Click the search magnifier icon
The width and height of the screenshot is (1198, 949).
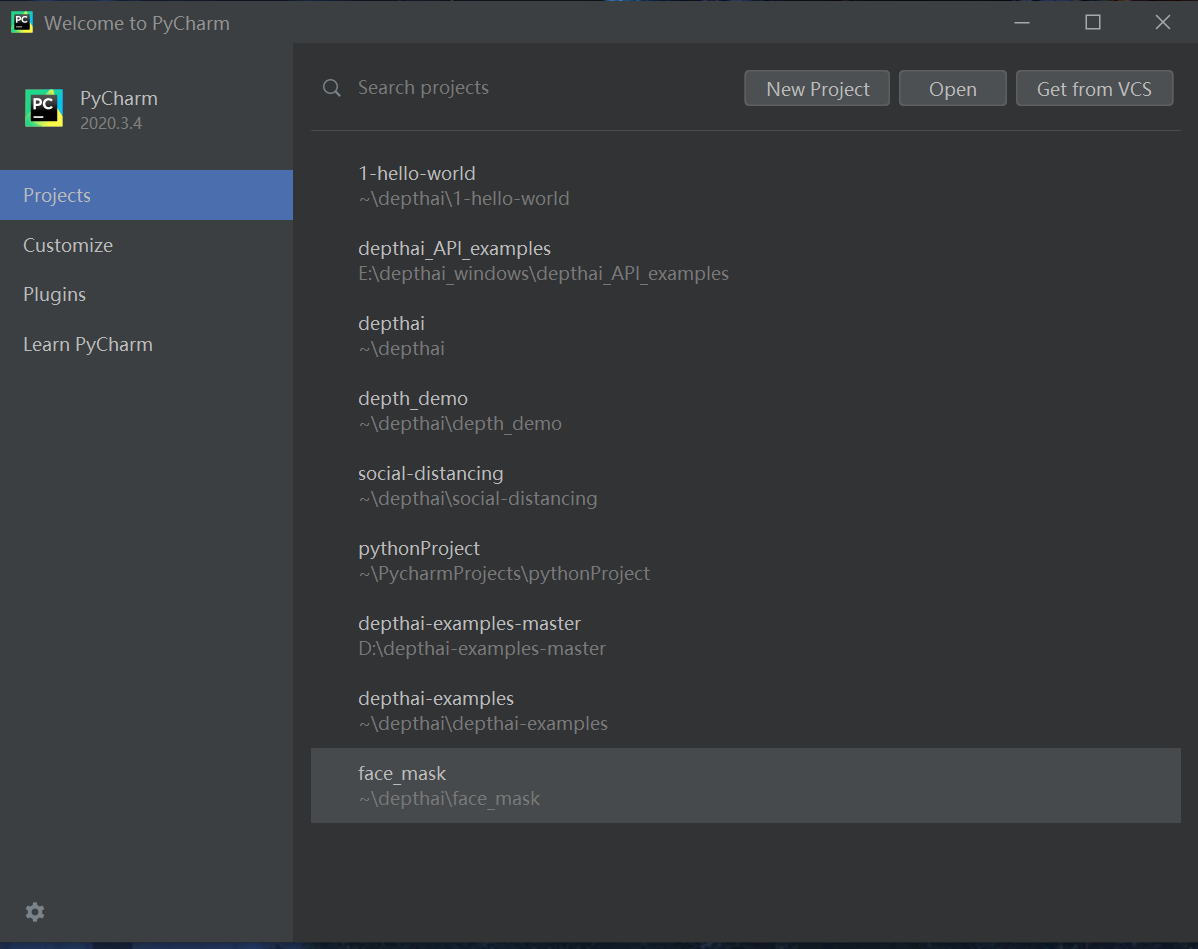point(332,88)
